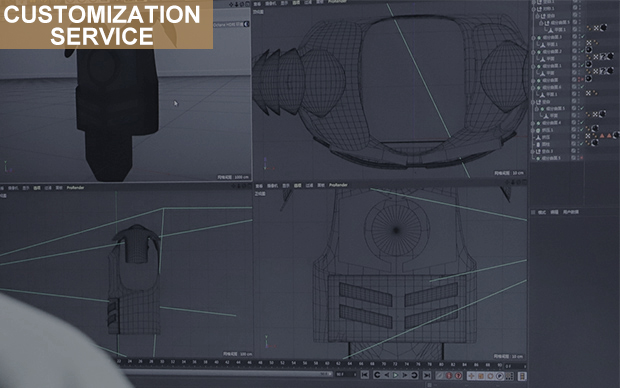Viewport: 620px width, 388px height.
Task: Select the scale keyframe square icon
Action: (x=481, y=376)
